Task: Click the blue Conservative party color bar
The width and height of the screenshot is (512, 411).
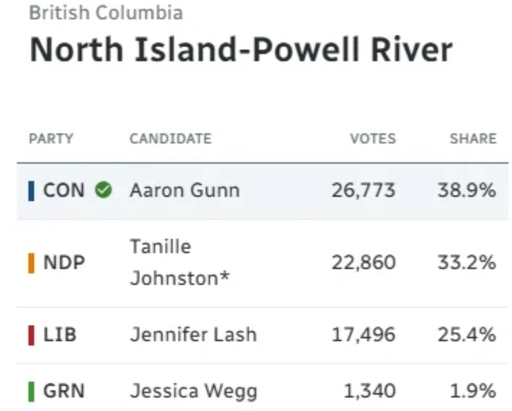Action: (31, 191)
